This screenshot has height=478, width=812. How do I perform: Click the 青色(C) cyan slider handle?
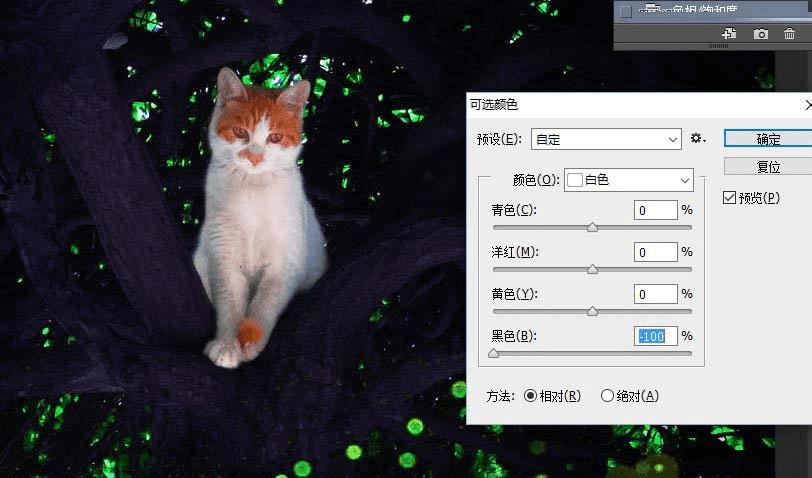coord(592,227)
